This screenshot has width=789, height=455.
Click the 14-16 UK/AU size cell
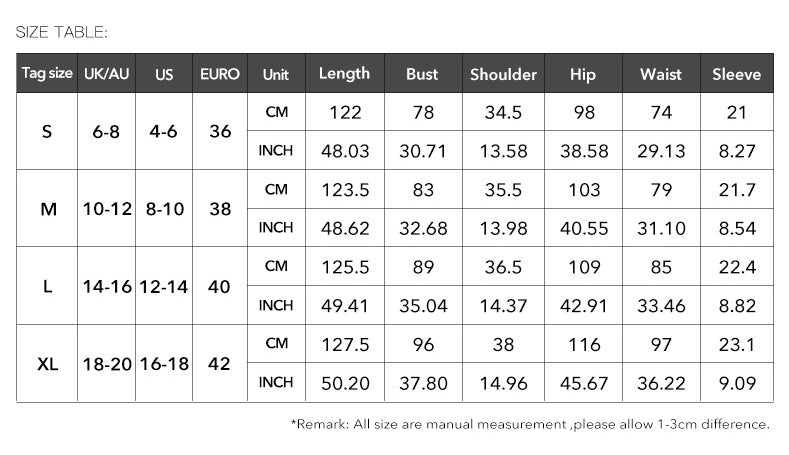[107, 287]
